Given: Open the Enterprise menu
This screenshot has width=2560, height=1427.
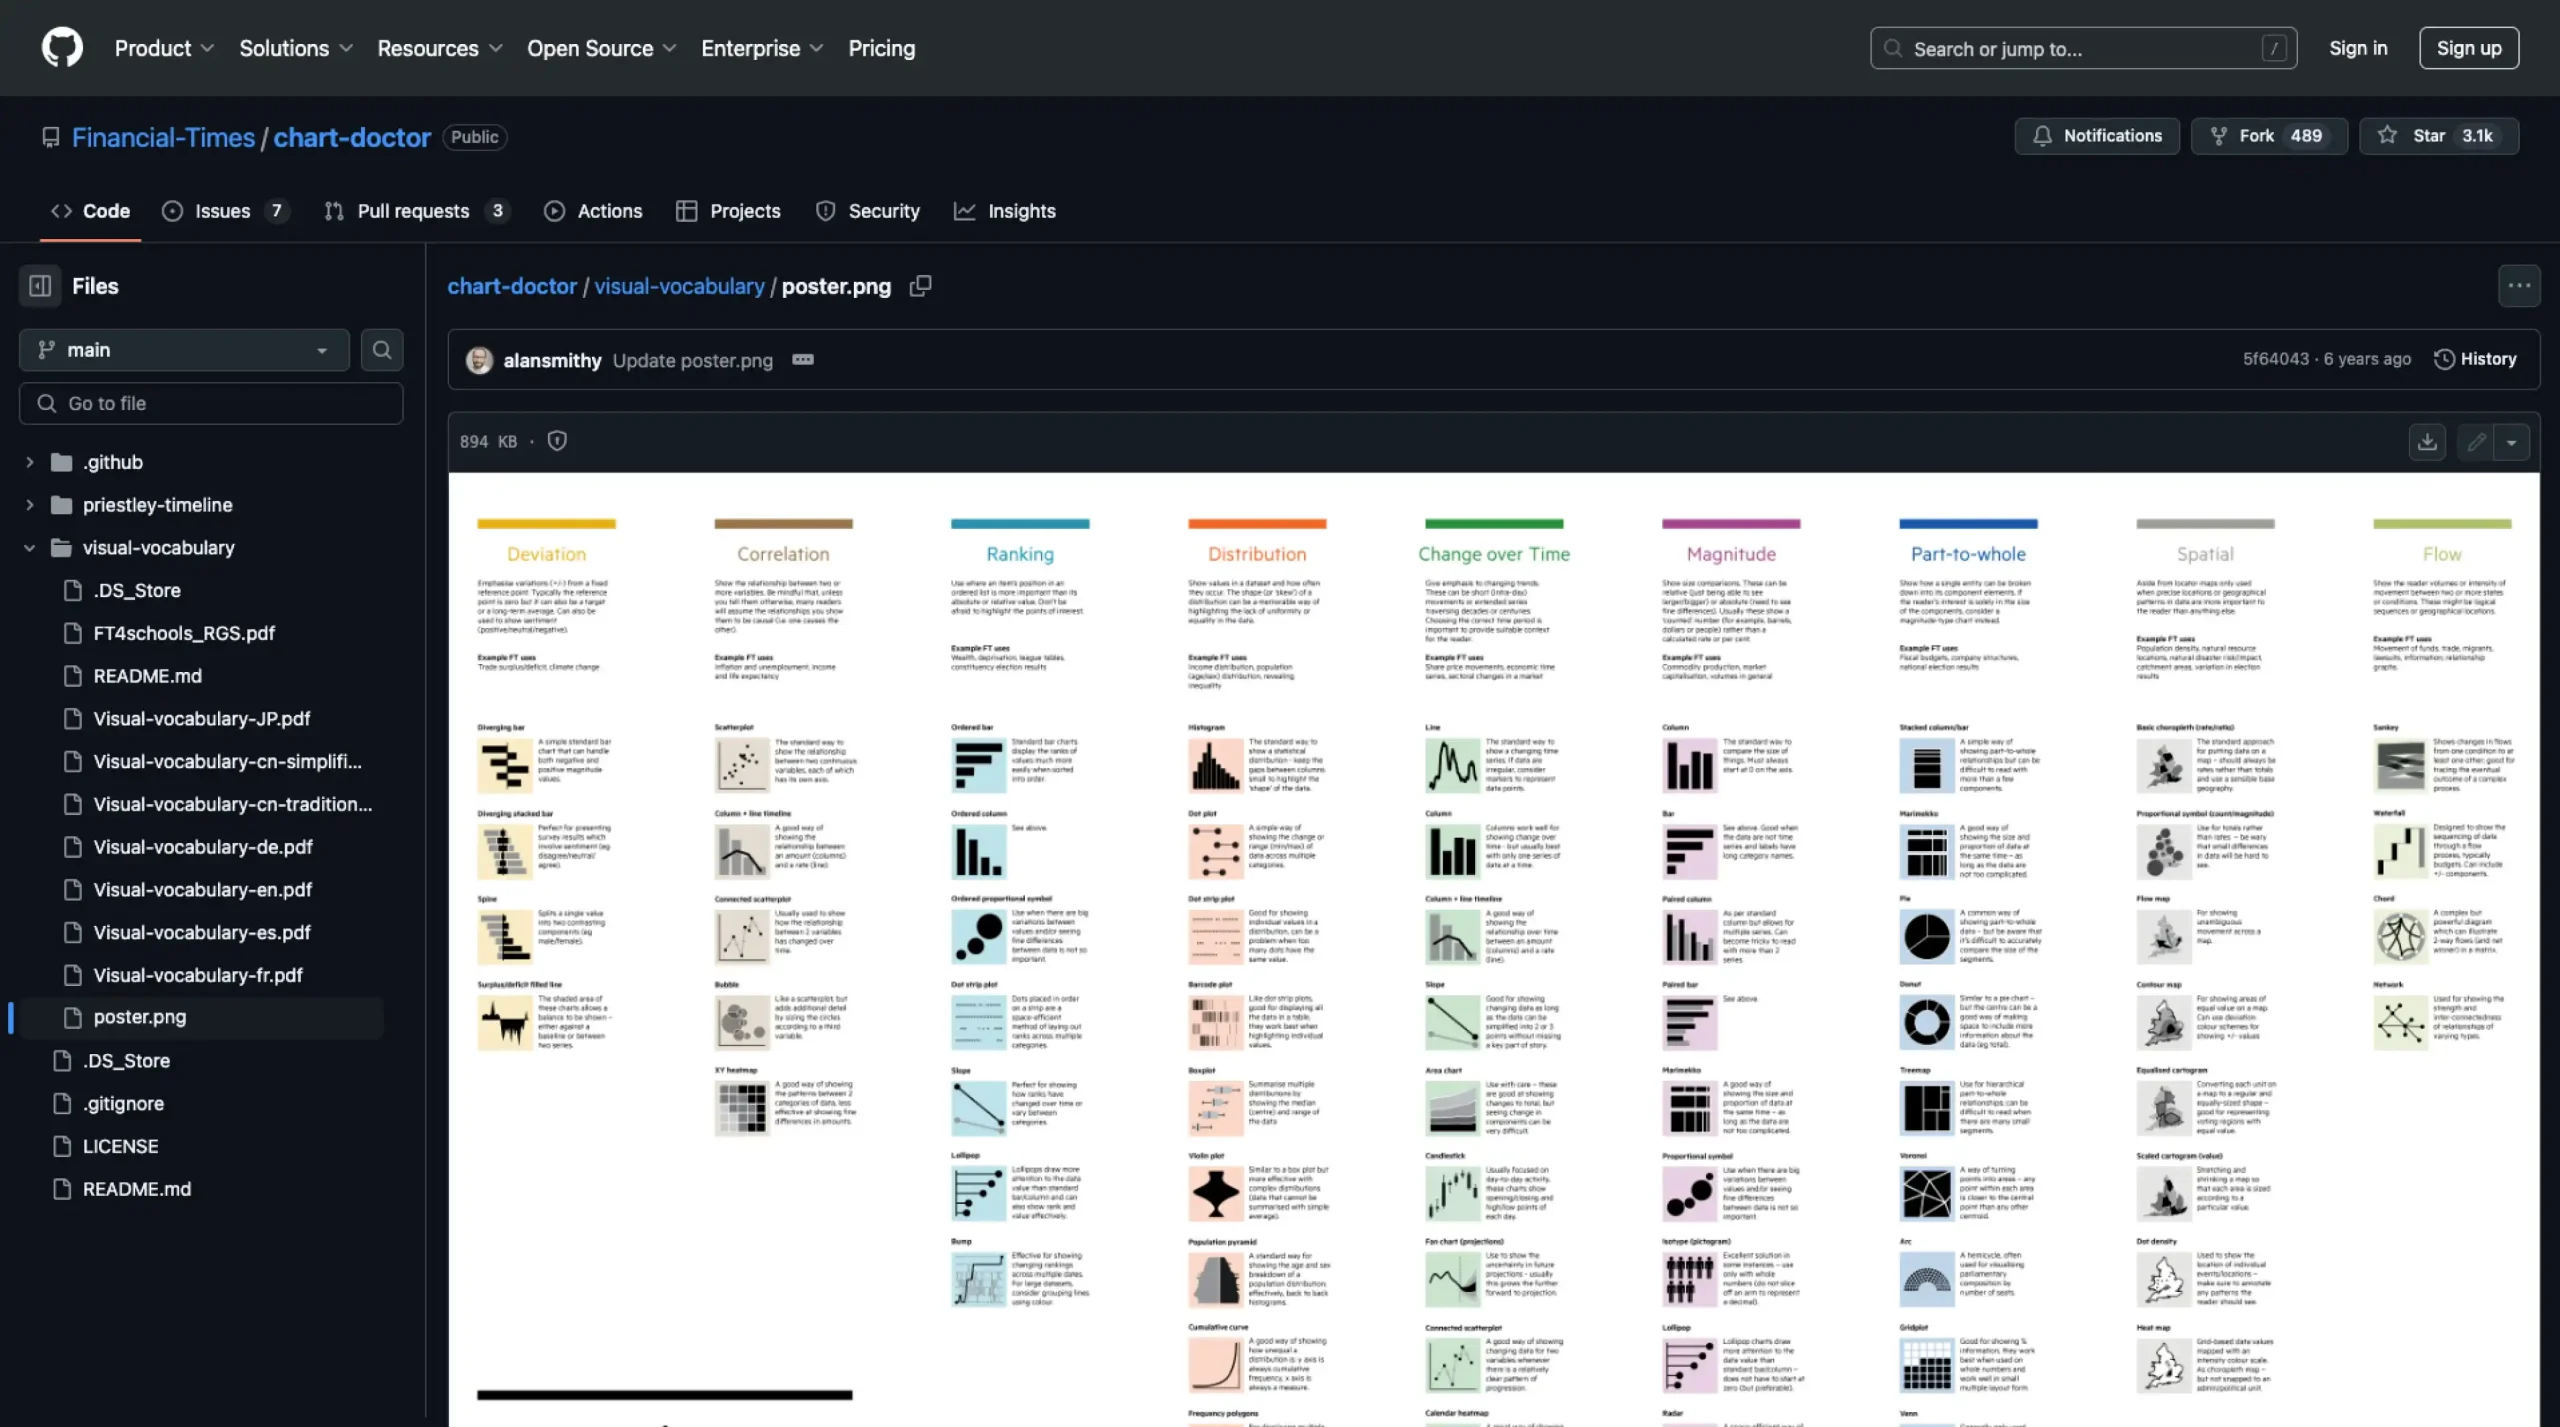Looking at the screenshot, I should coord(762,48).
